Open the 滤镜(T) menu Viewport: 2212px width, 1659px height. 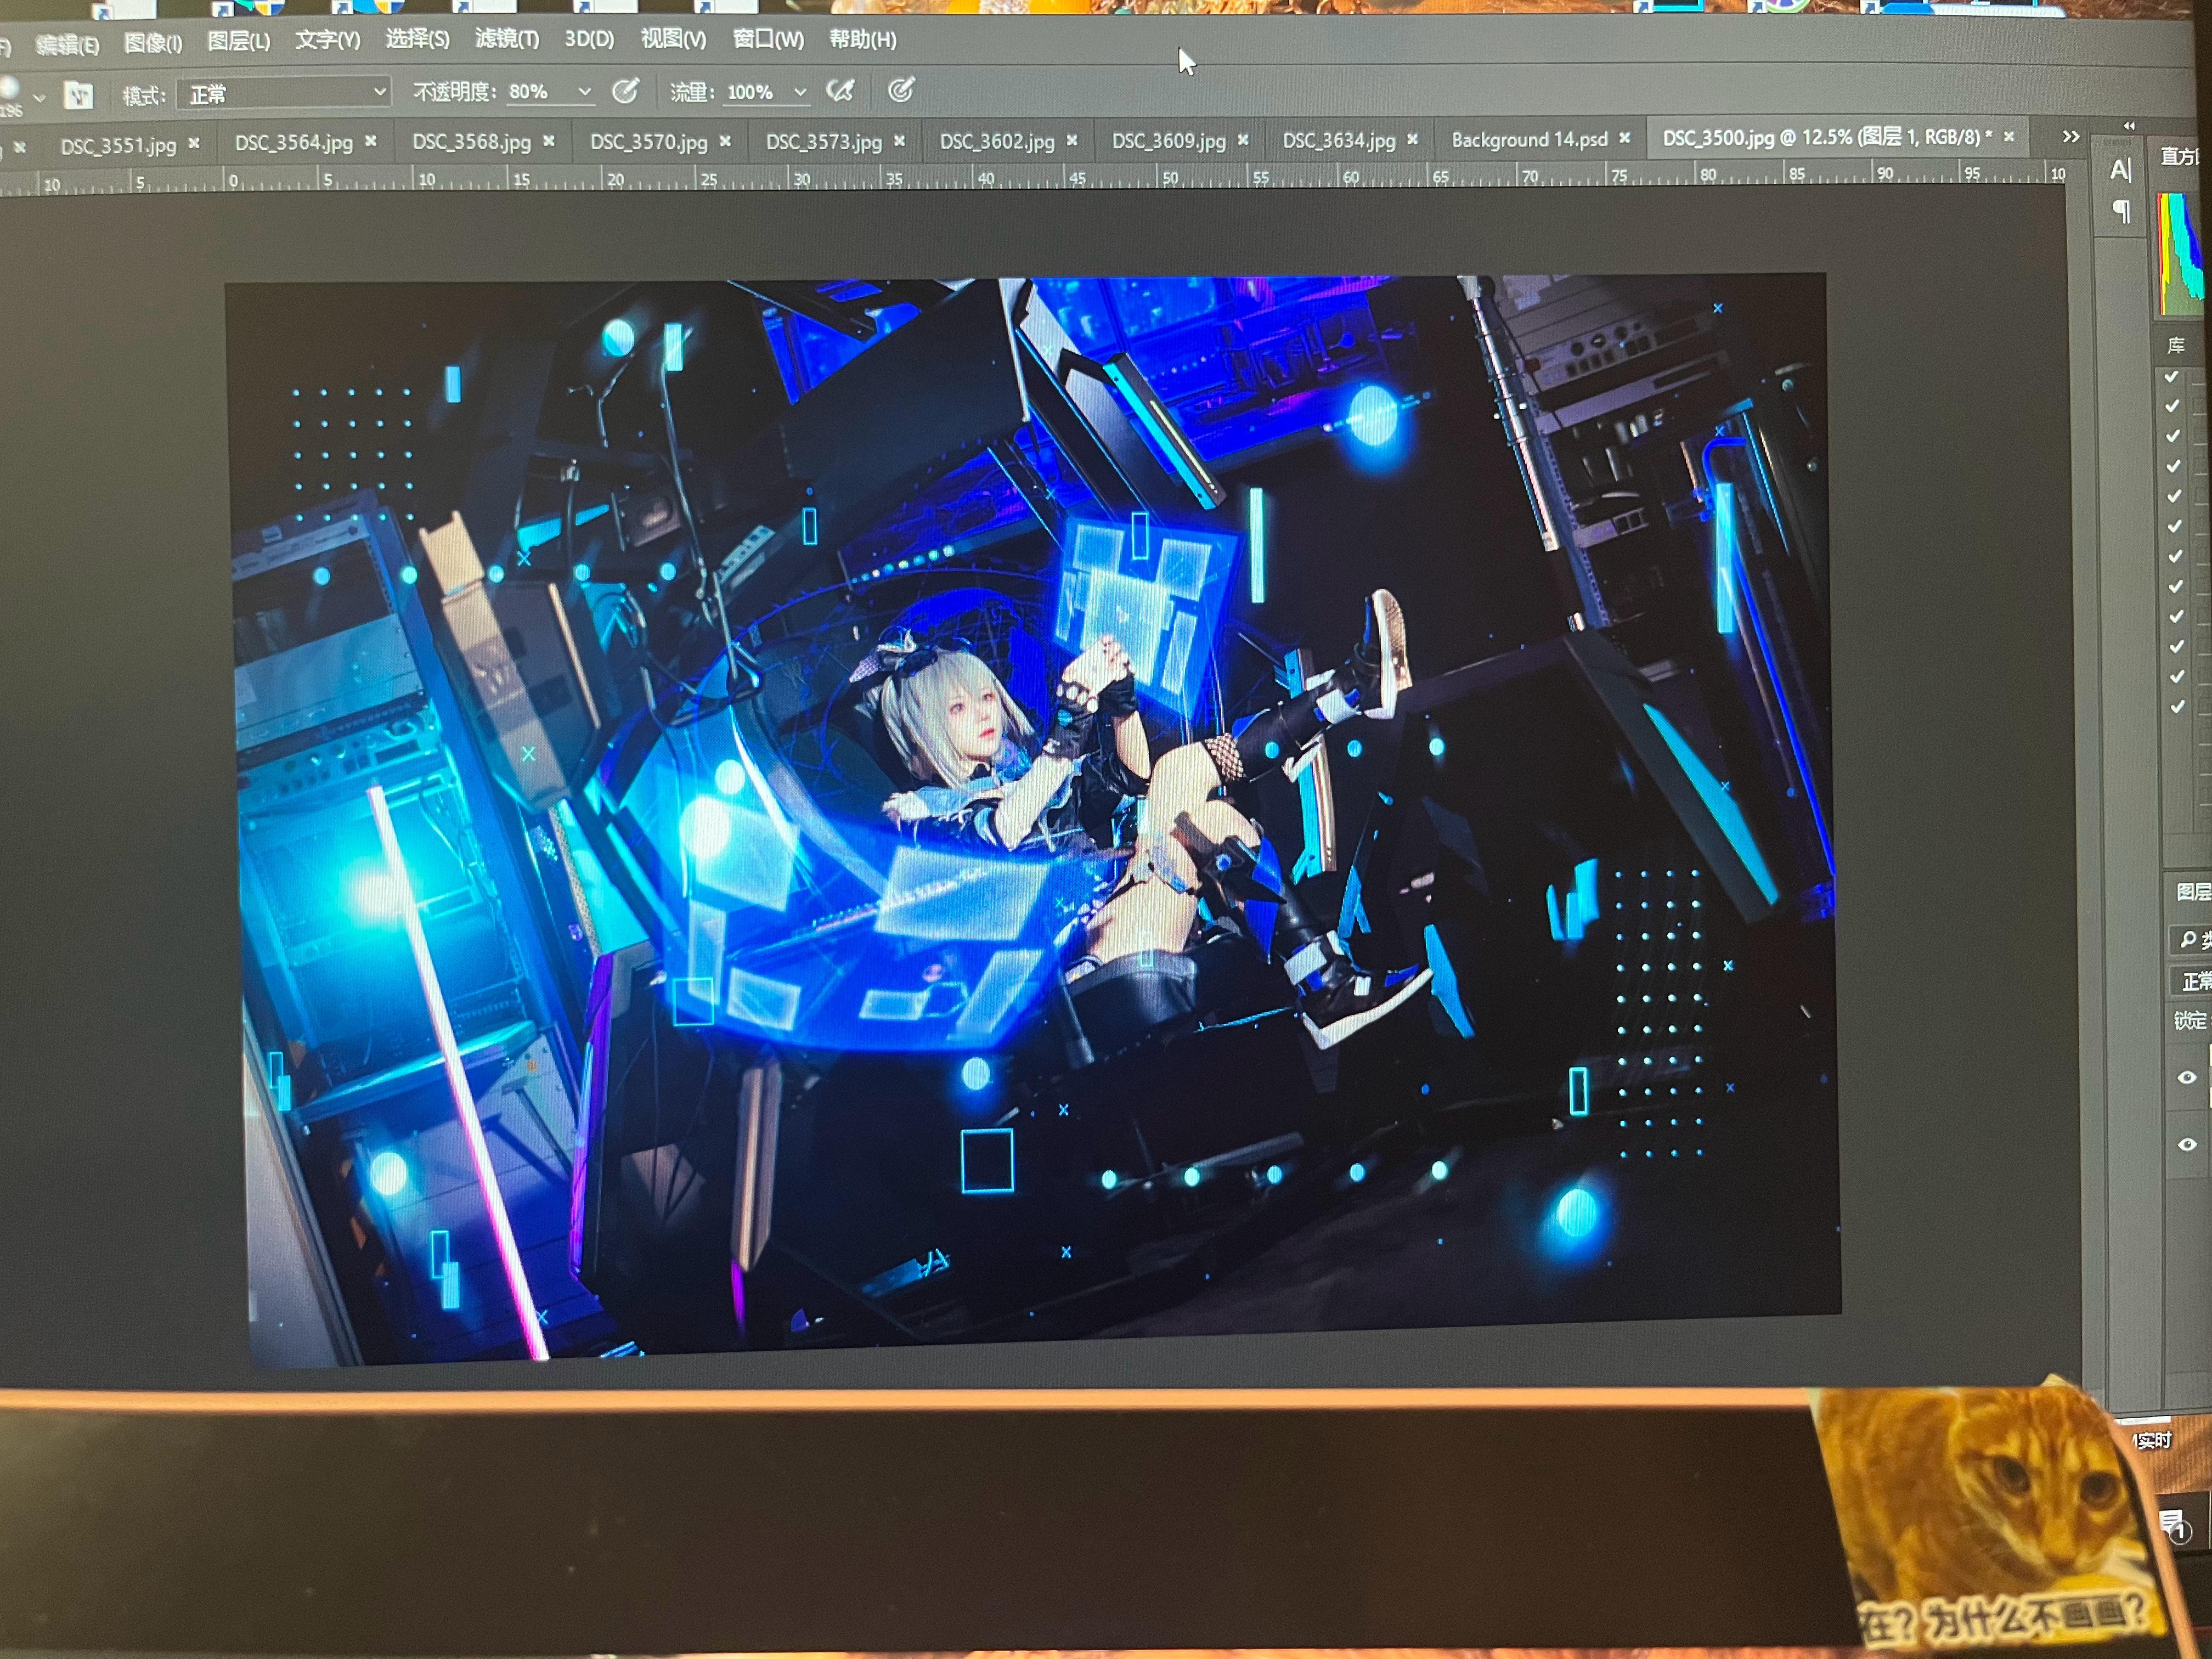point(506,40)
